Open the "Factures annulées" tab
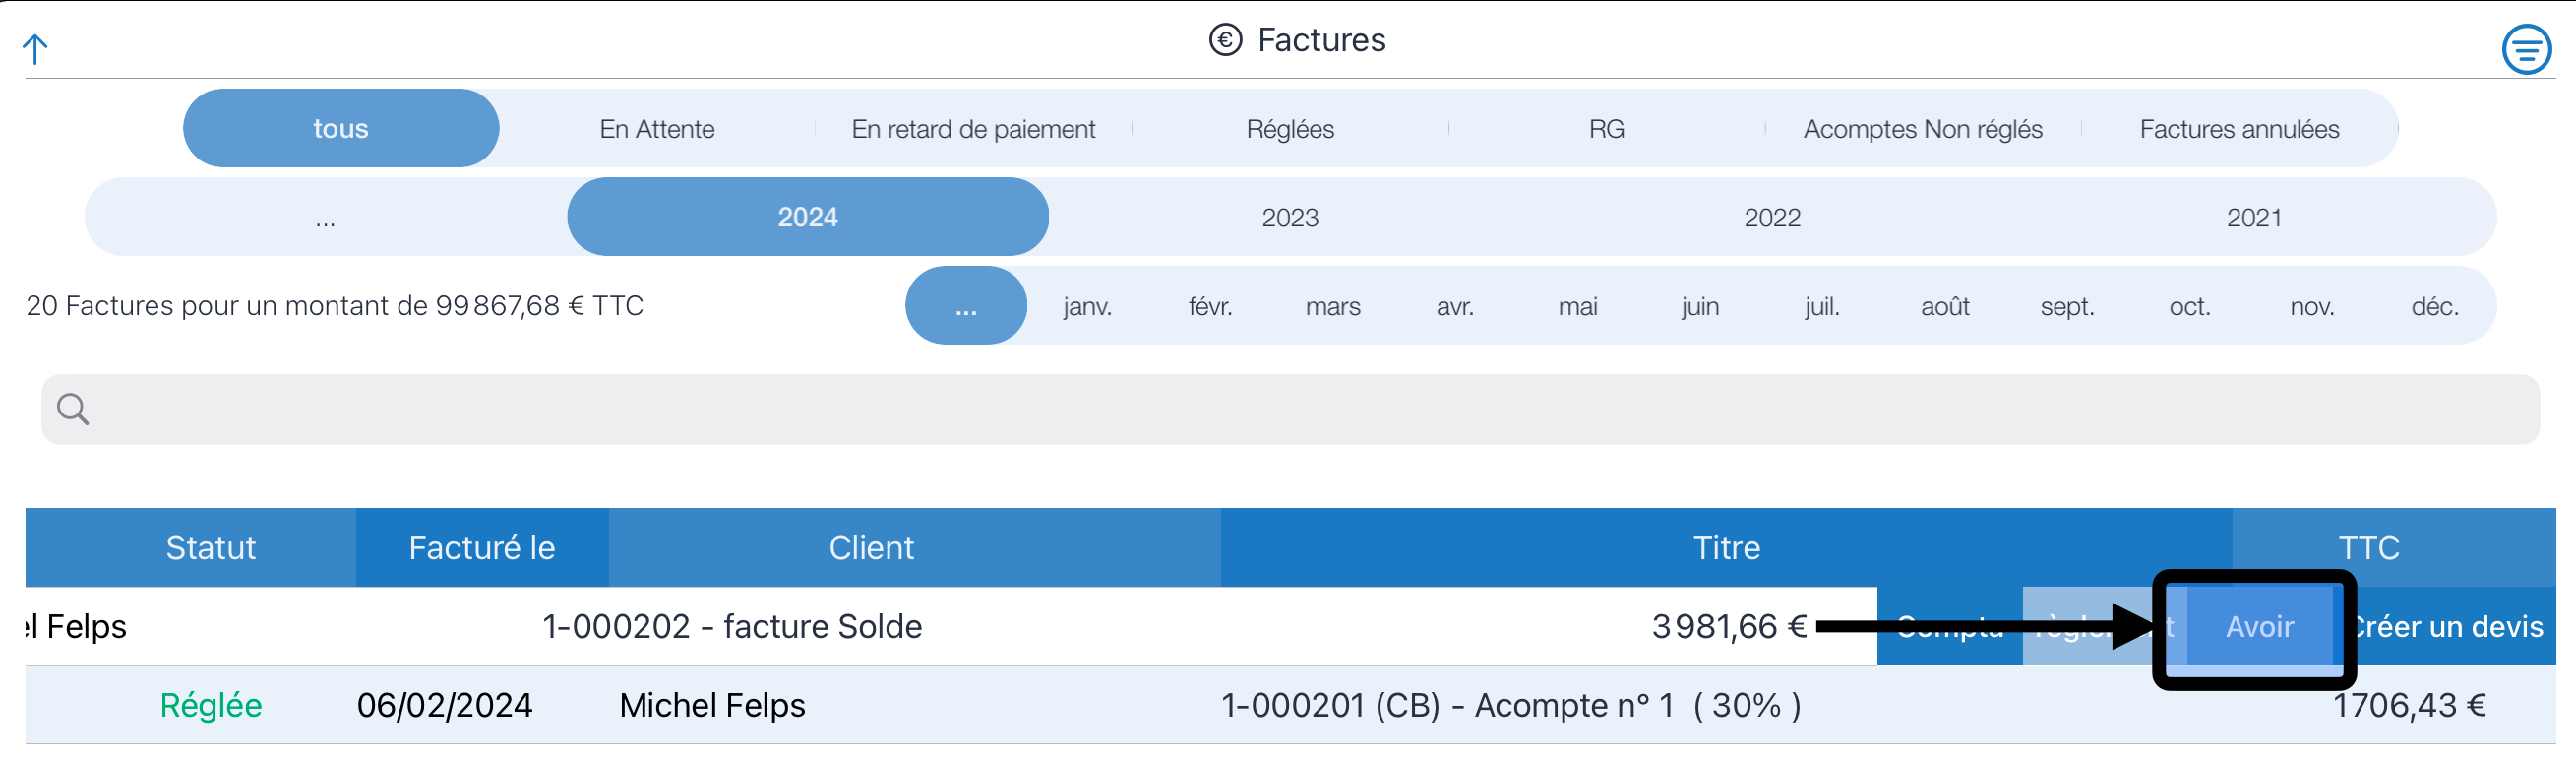Image resolution: width=2576 pixels, height=763 pixels. pos(2239,128)
